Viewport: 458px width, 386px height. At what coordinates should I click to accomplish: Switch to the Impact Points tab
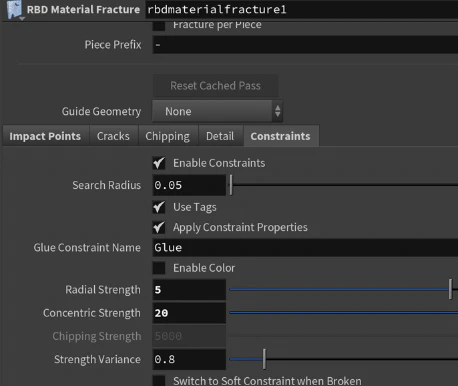tap(45, 136)
